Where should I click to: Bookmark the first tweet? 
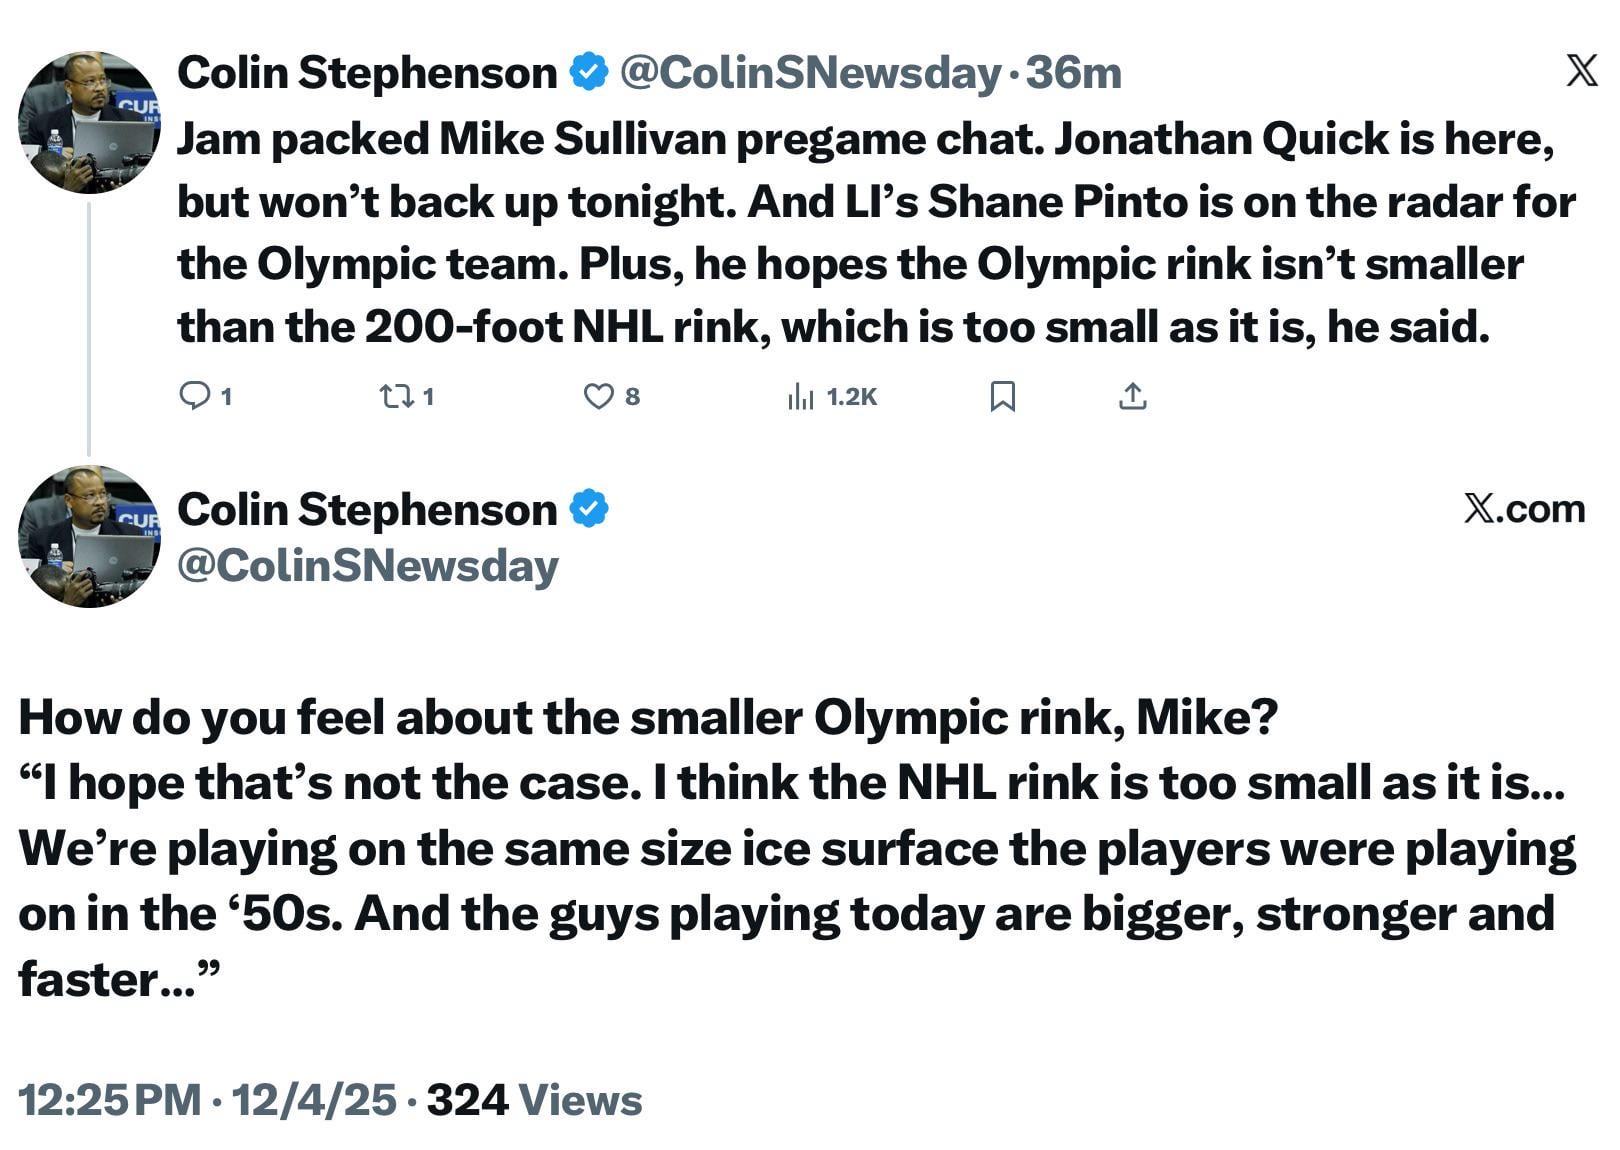point(1002,397)
